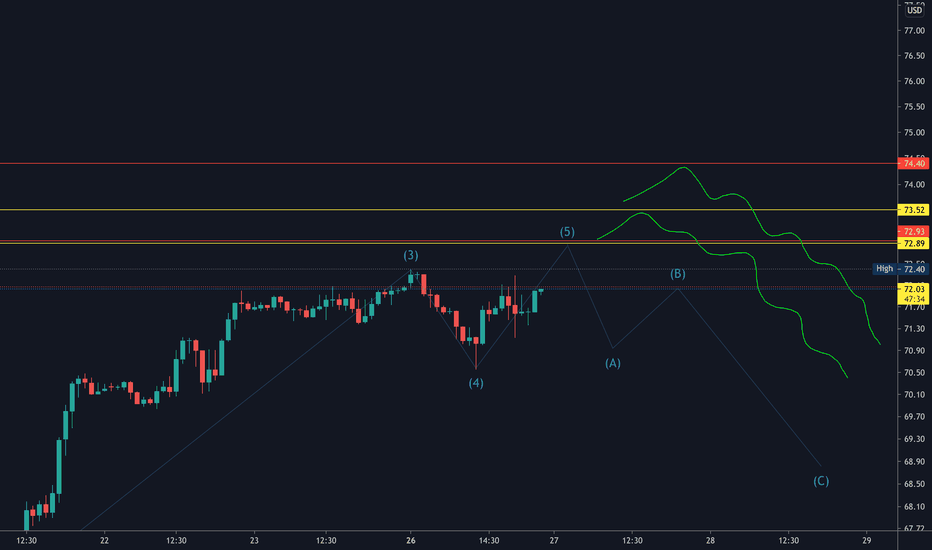Viewport: 932px width, 550px height.
Task: Click the 71.30 price axis value
Action: point(914,329)
